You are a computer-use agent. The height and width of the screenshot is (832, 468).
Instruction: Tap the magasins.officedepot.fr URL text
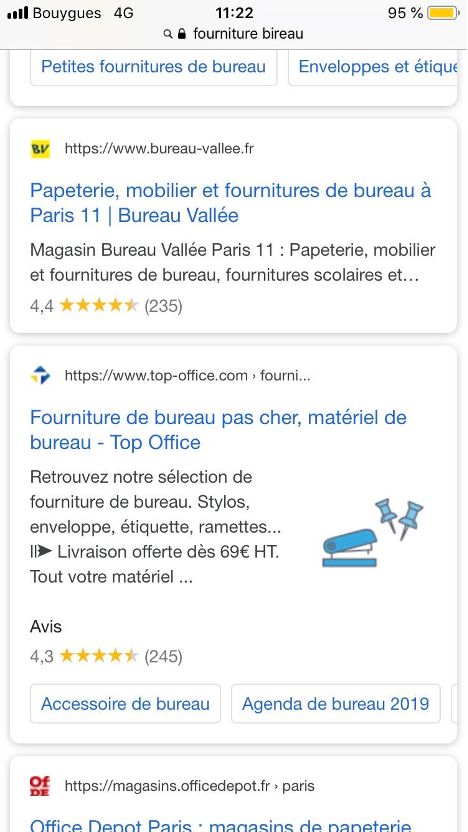coord(189,785)
